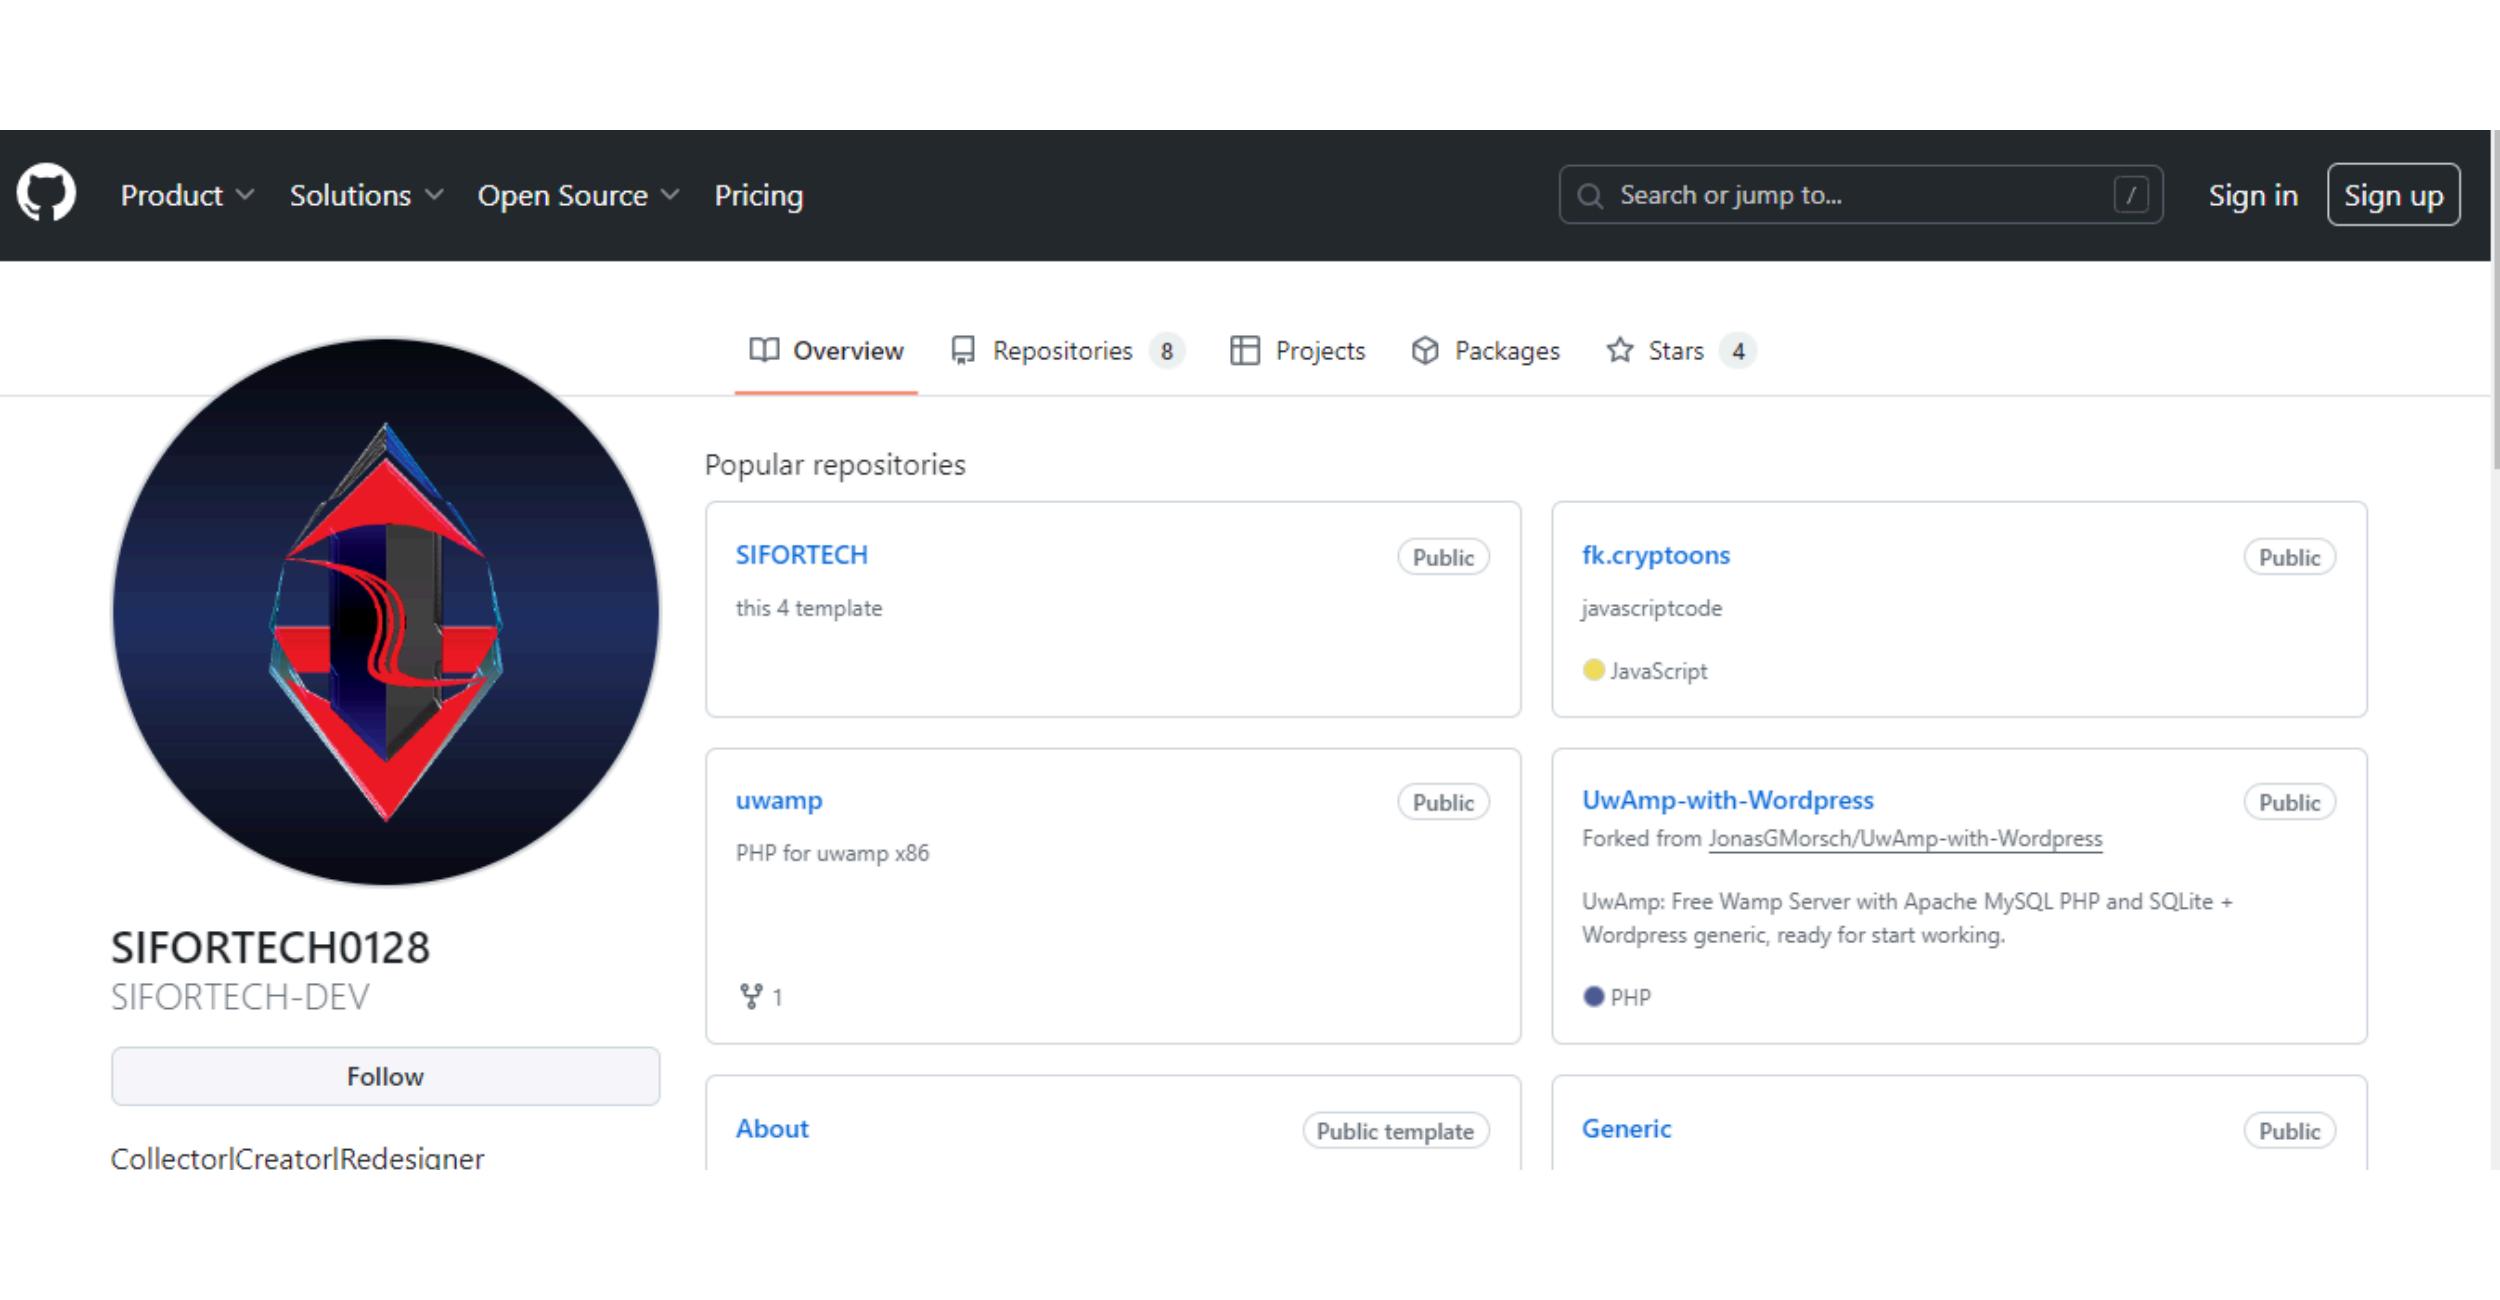The height and width of the screenshot is (1300, 2500).
Task: Switch to the Repositories tab
Action: point(1061,351)
